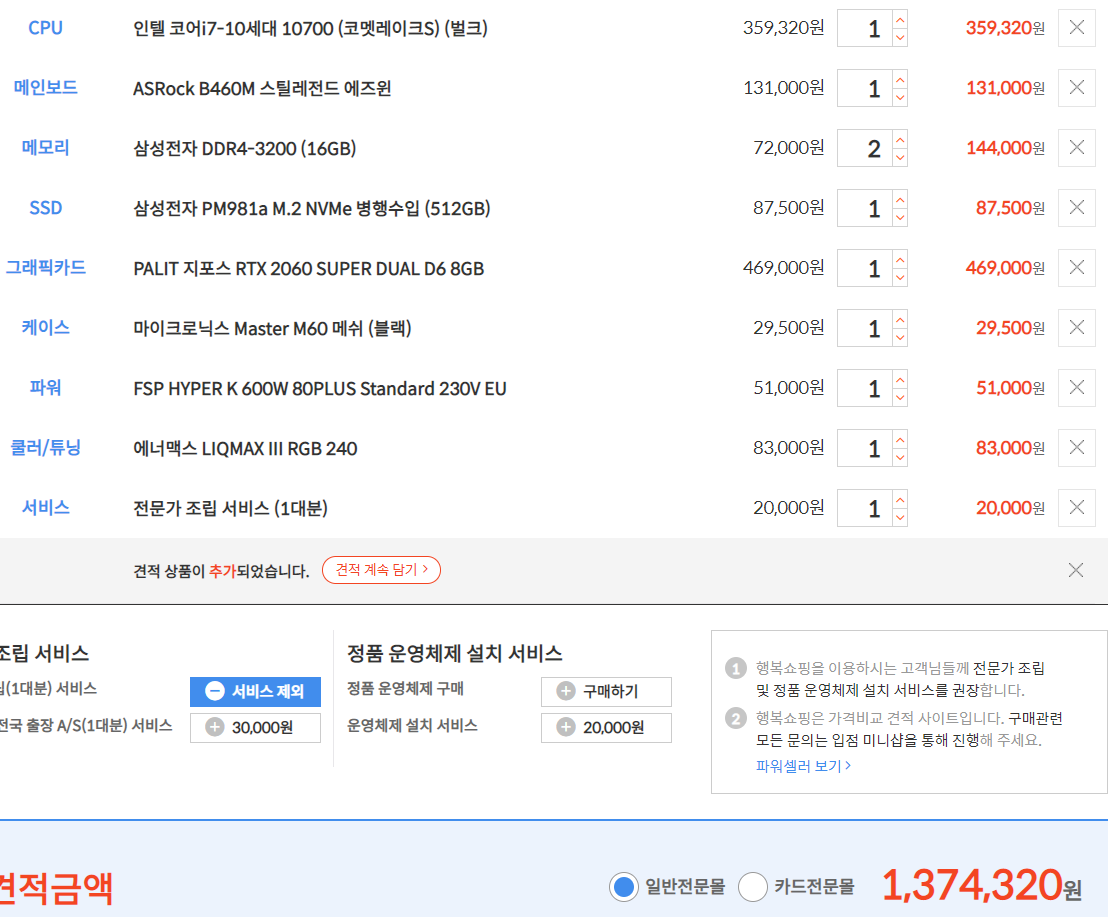Open item 전문가 조립 서비스 (1대분)
1117x917 pixels.
coord(230,508)
